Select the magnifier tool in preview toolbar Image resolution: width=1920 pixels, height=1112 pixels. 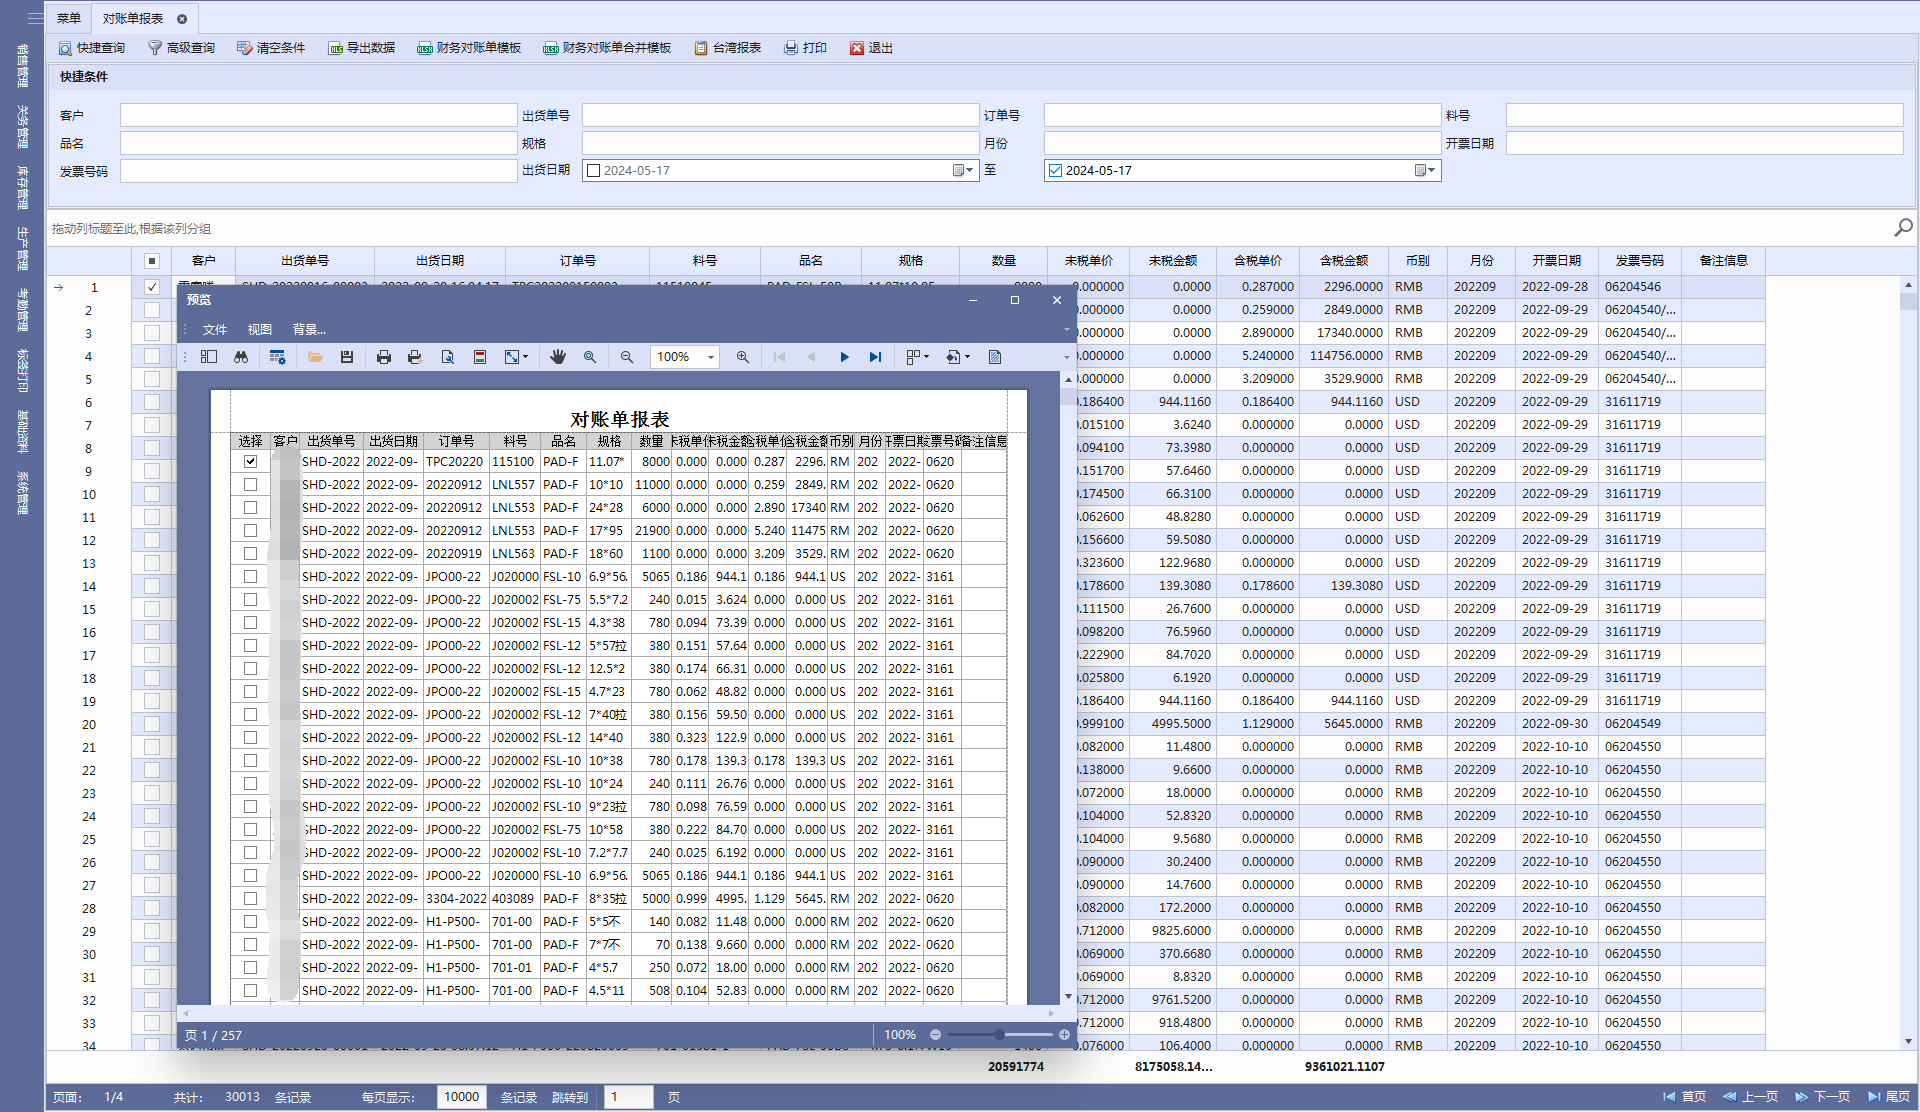[590, 357]
